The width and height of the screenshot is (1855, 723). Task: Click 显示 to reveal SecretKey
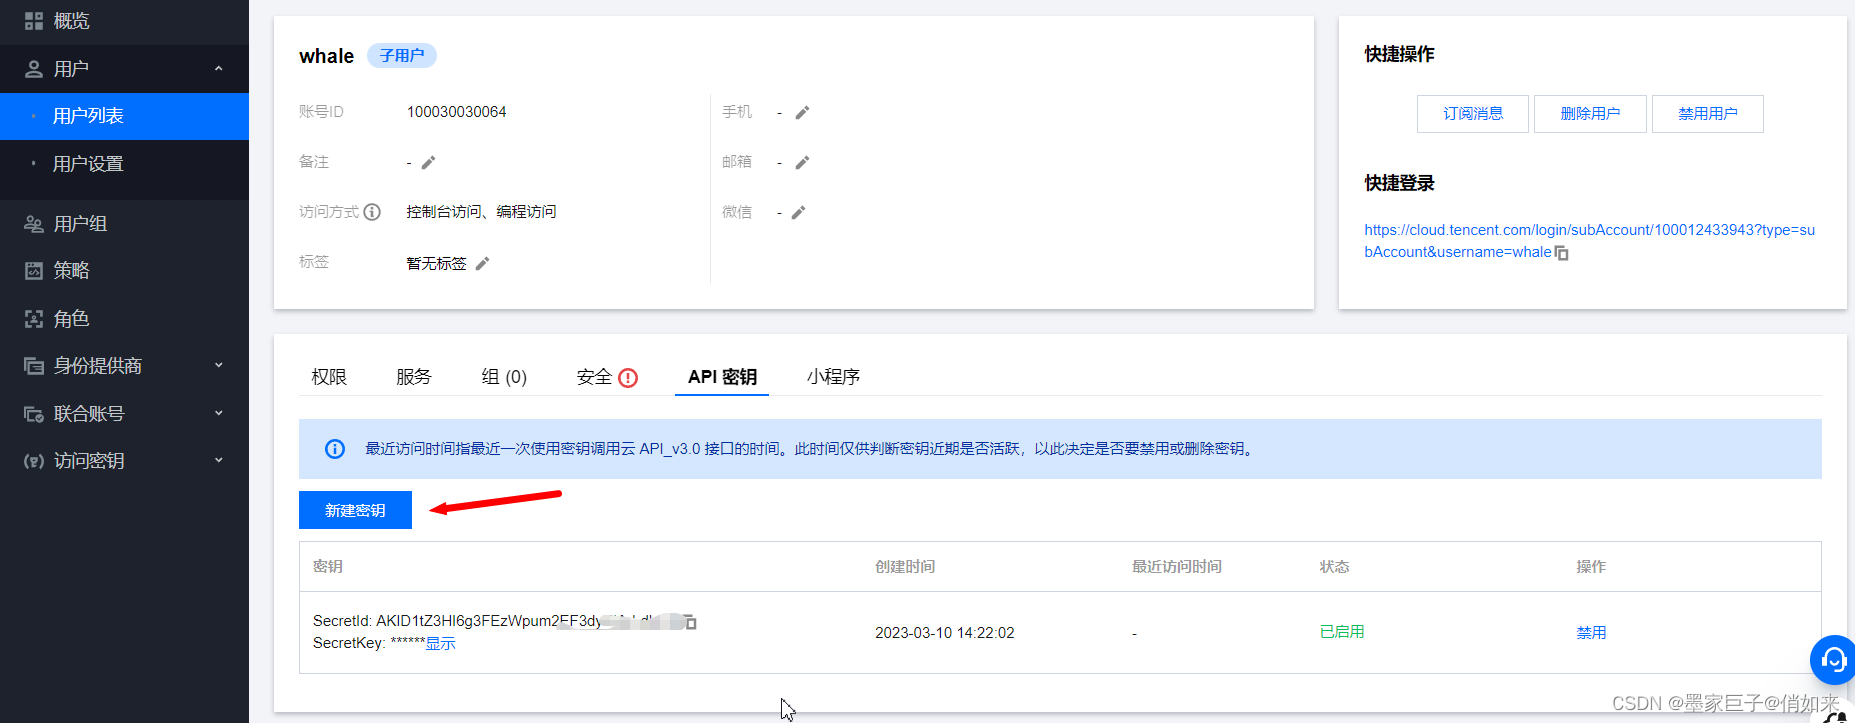click(x=440, y=643)
